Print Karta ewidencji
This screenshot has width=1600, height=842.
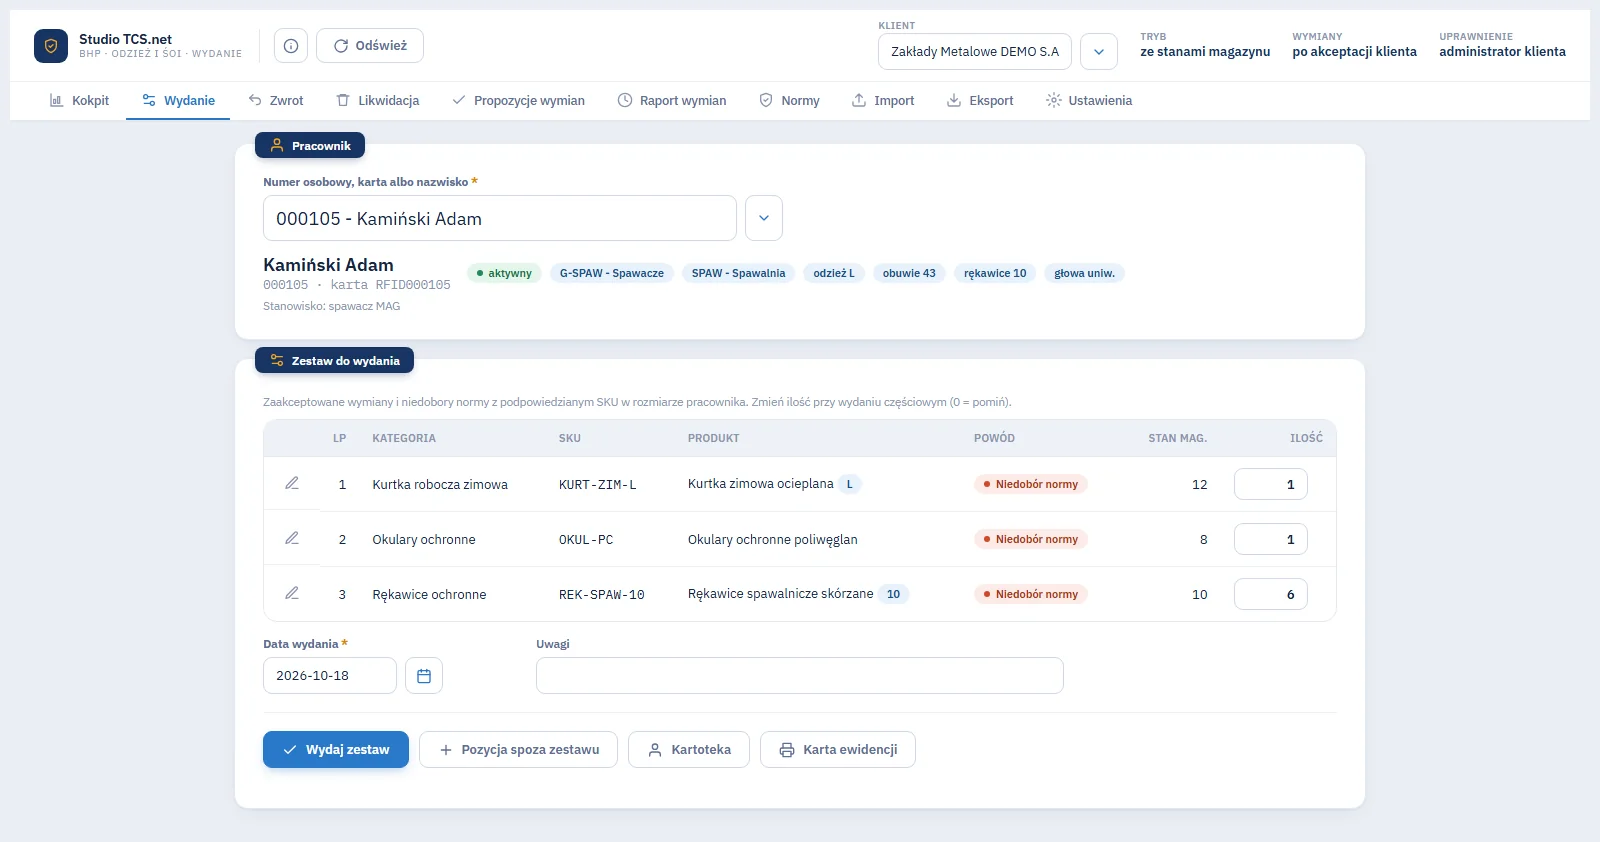[x=838, y=750]
